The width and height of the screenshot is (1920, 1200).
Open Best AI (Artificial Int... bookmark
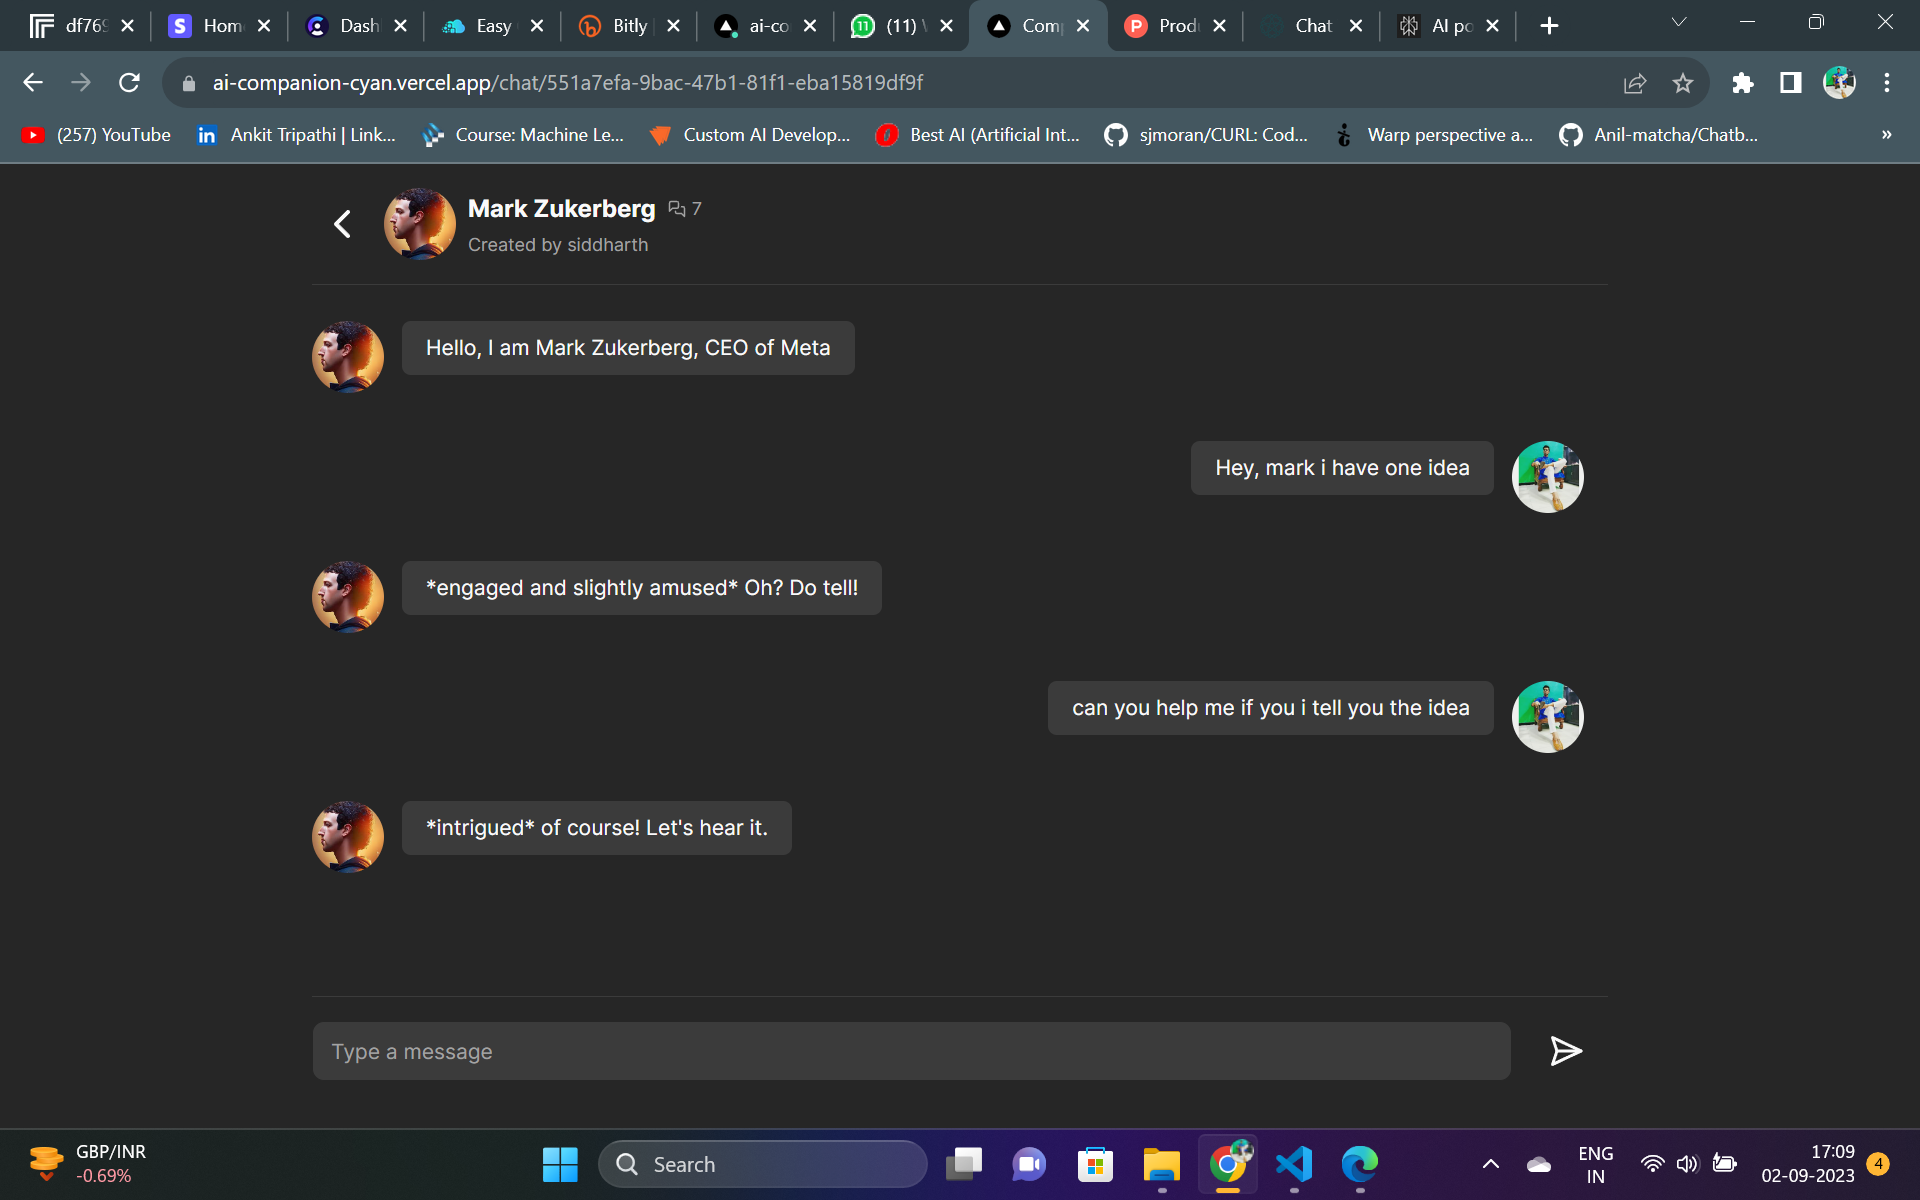tap(978, 135)
